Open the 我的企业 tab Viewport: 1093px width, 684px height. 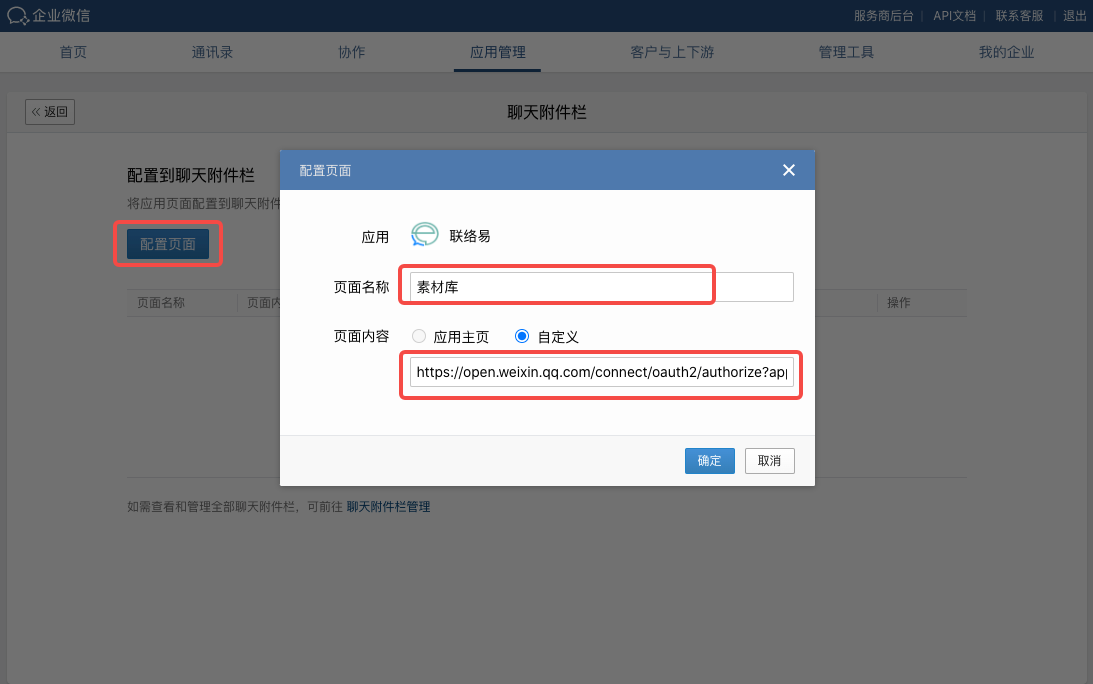[x=1006, y=52]
